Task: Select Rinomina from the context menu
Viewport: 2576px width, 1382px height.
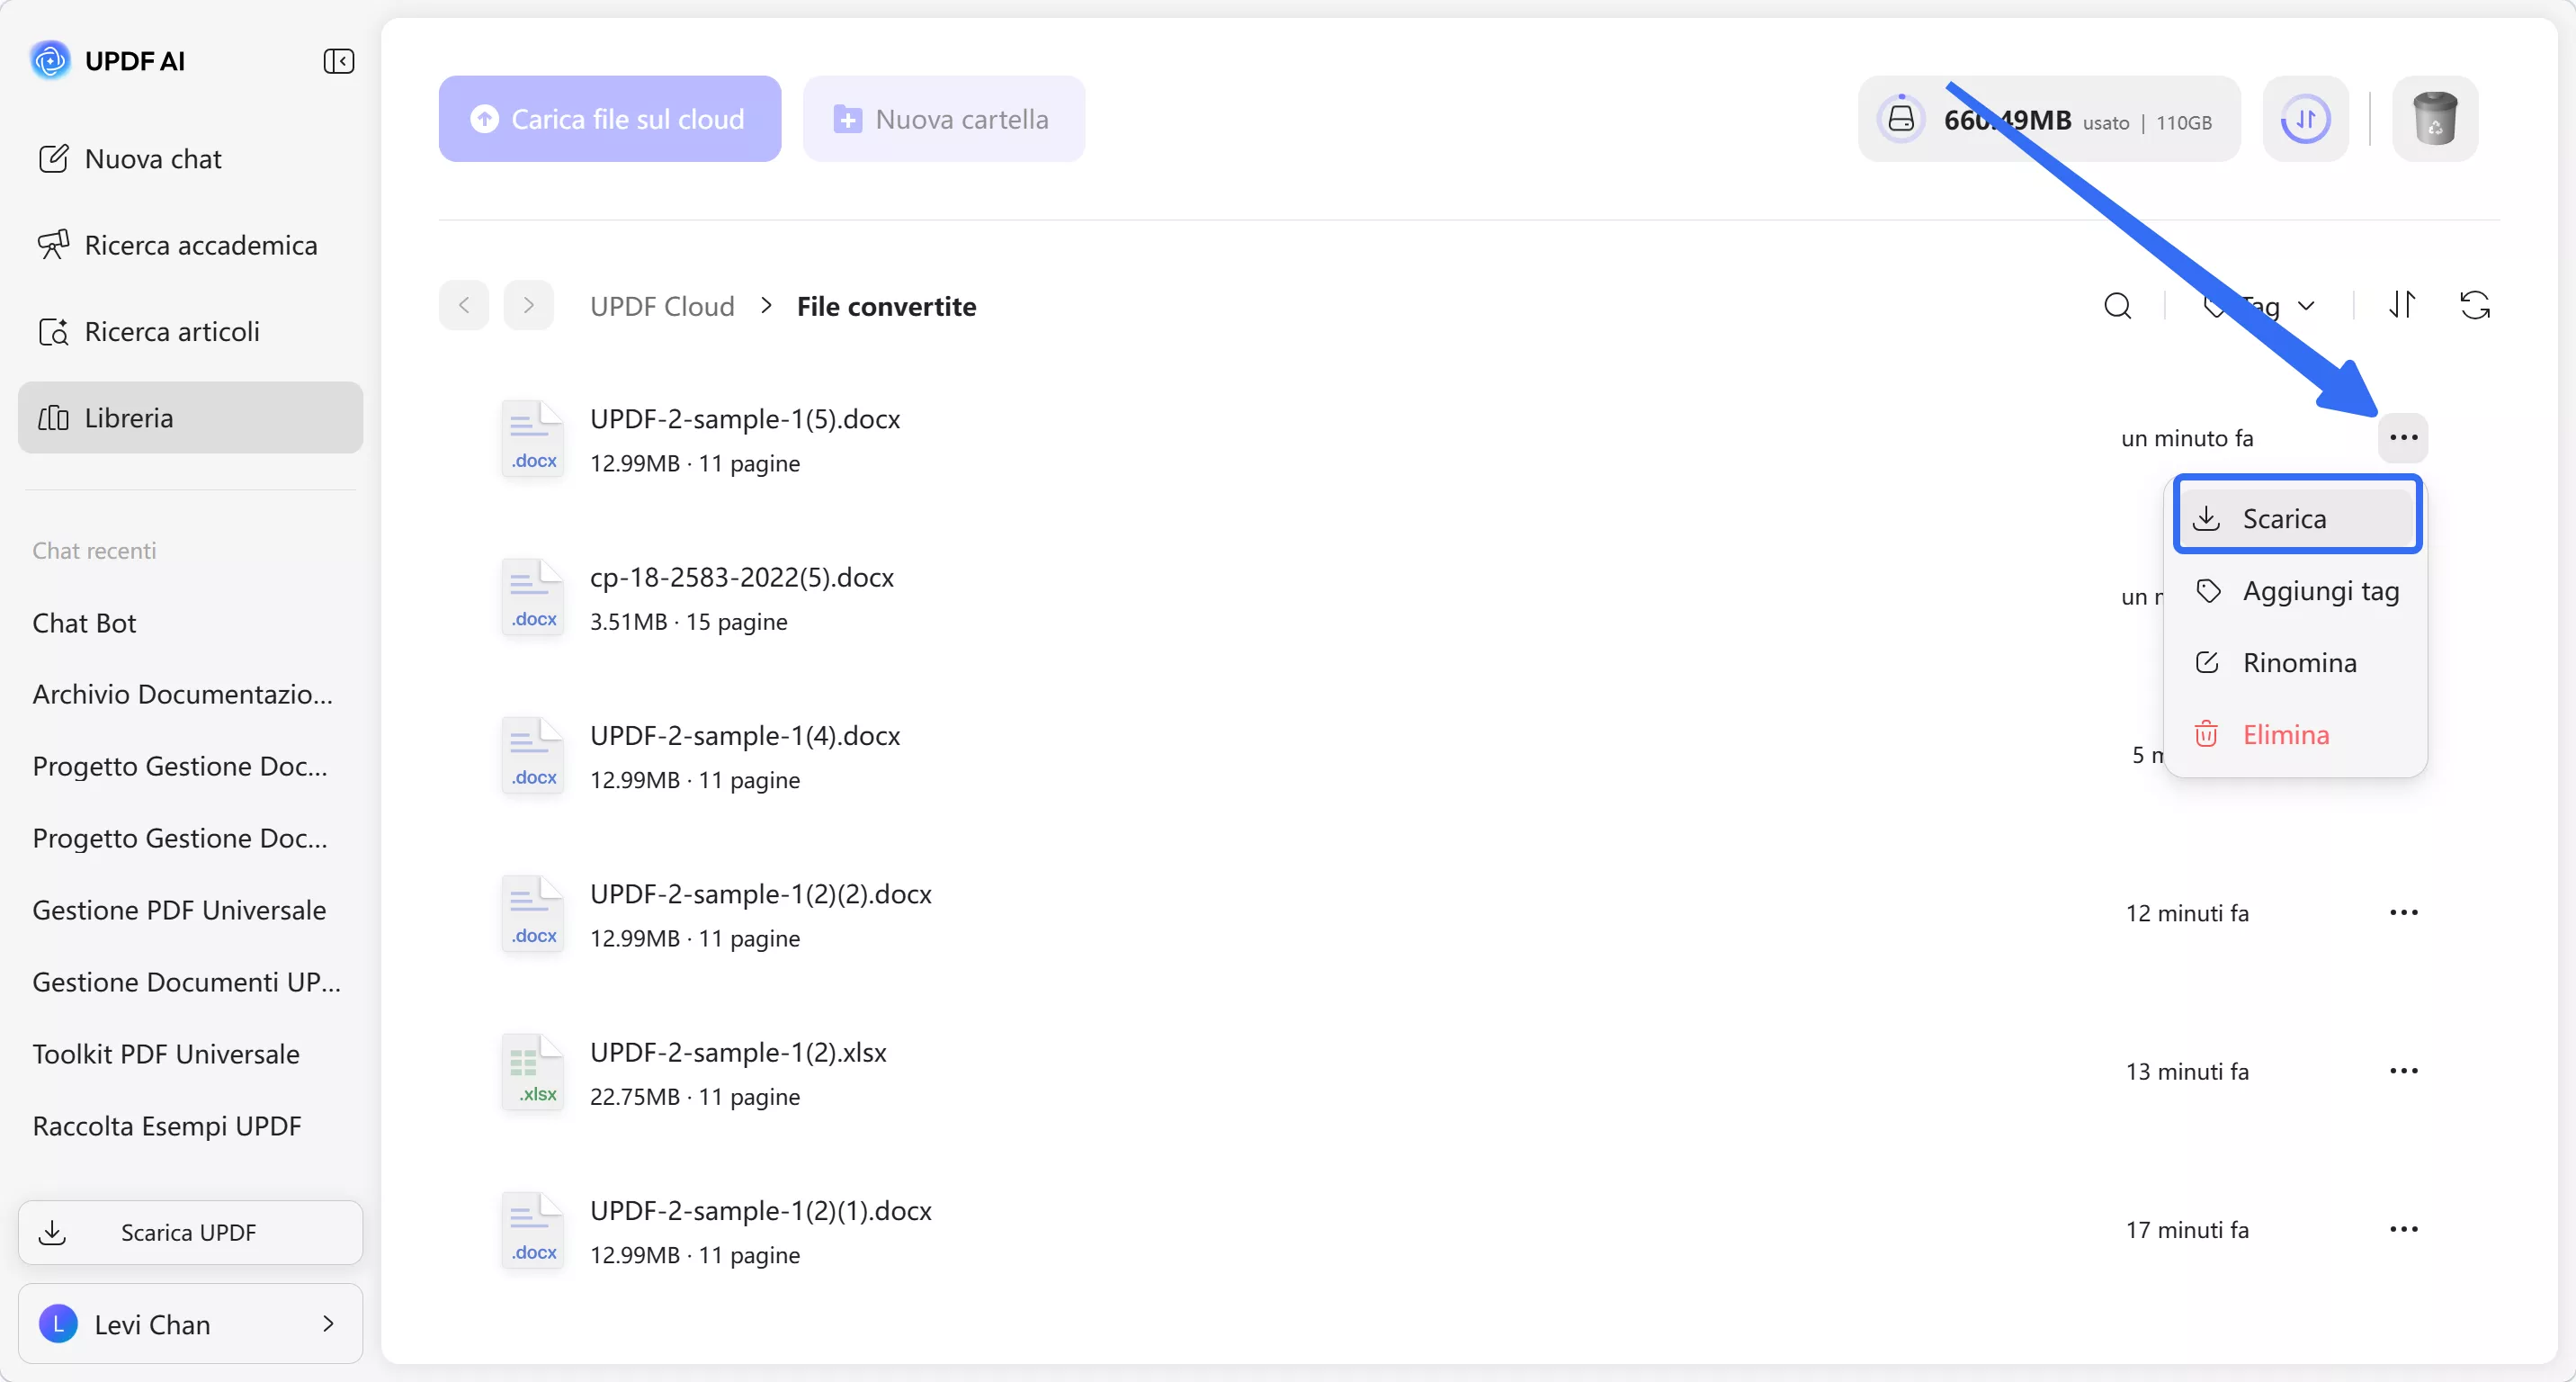Action: point(2298,662)
